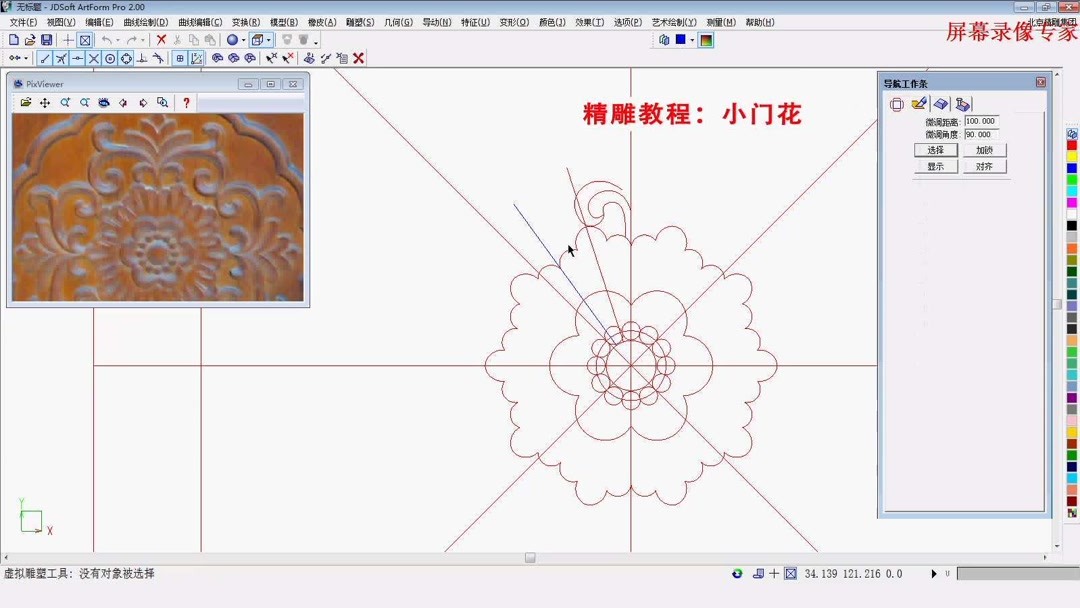Open the redo dropdown arrow
The image size is (1080, 608).
143,40
